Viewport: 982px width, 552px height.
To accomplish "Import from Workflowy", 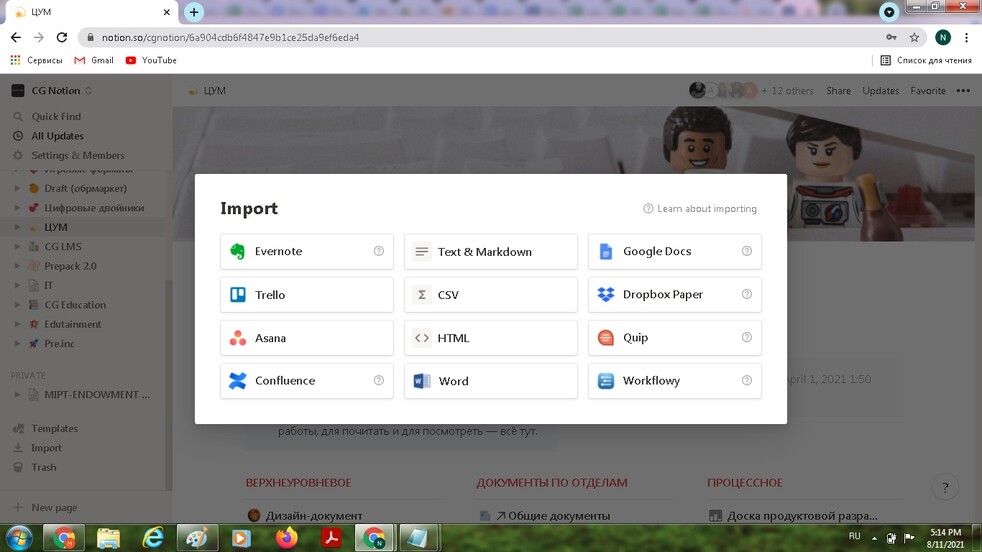I will 674,380.
